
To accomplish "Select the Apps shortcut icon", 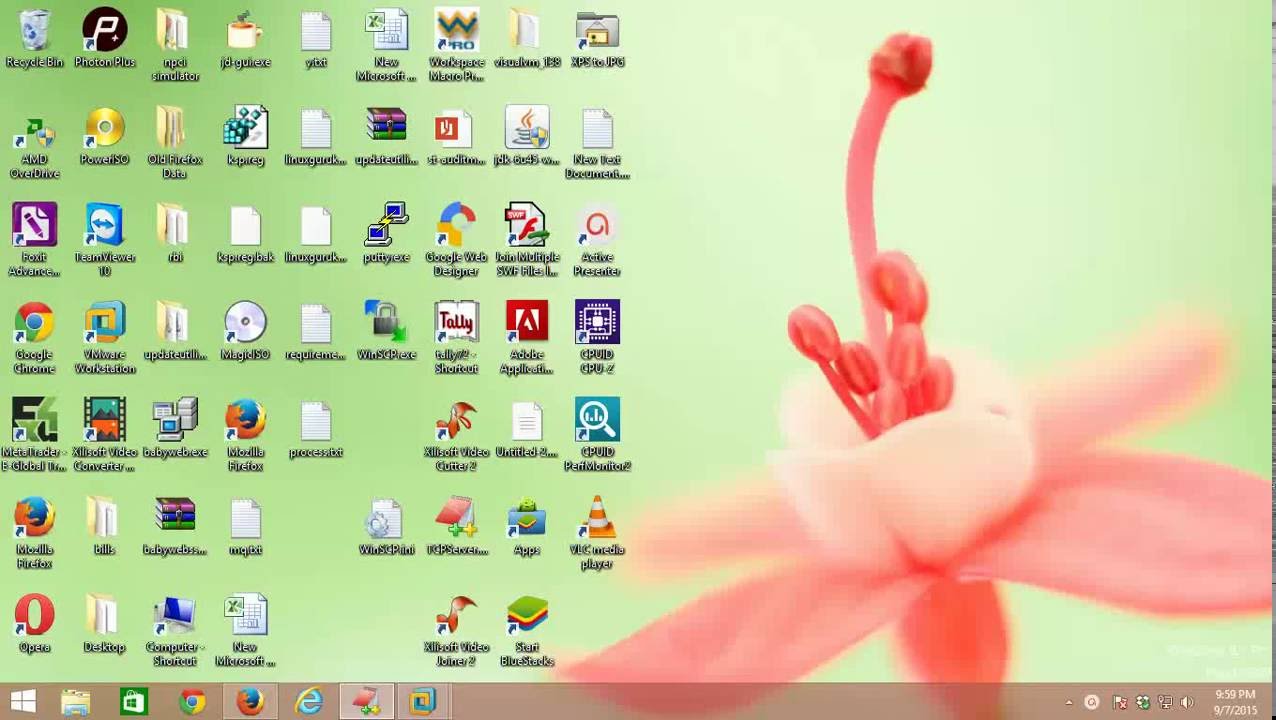I will [526, 518].
